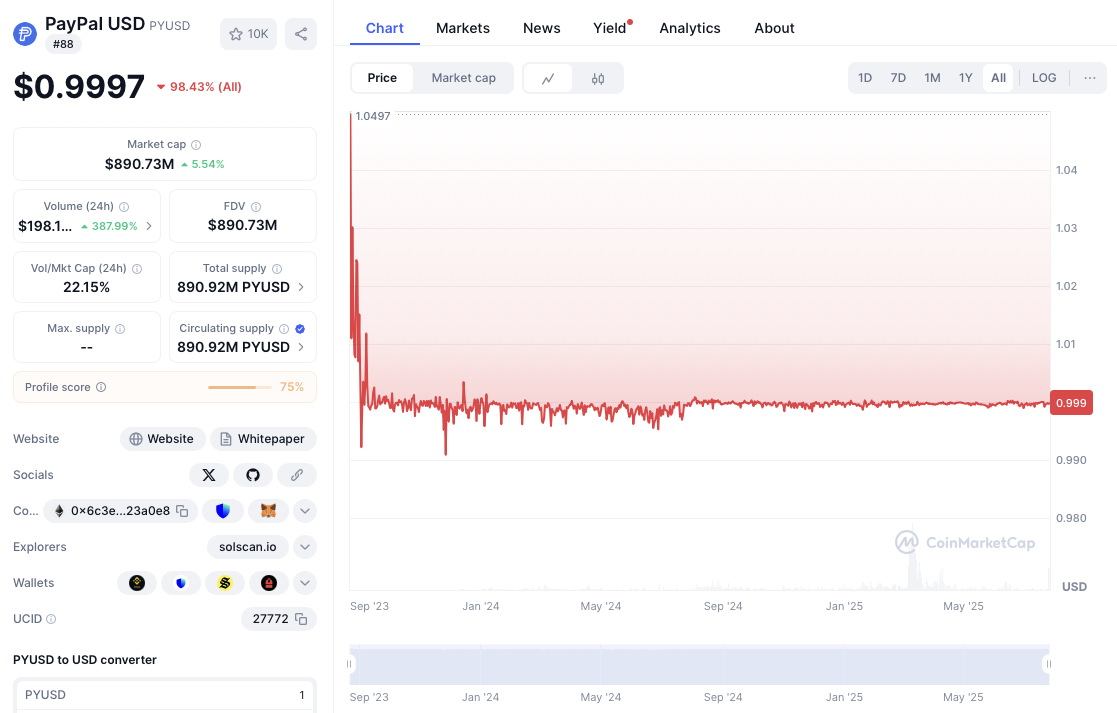Open the Chart tab
This screenshot has height=713, width=1117.
(x=385, y=28)
